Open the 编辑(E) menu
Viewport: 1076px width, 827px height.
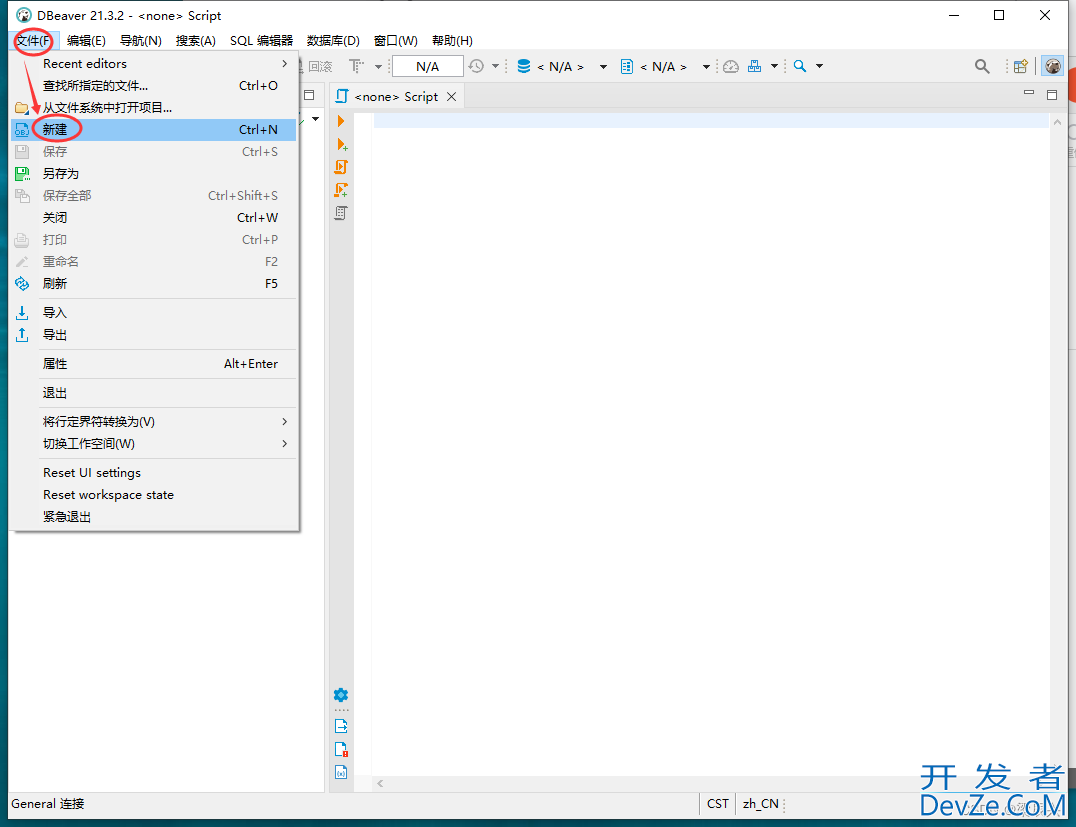86,40
